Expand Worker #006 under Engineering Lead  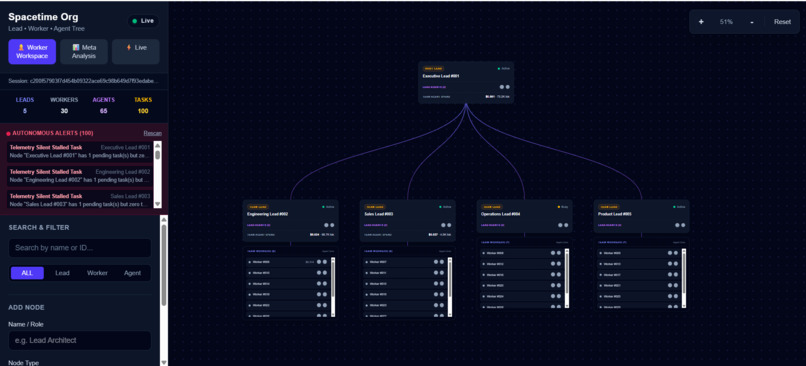(x=287, y=262)
